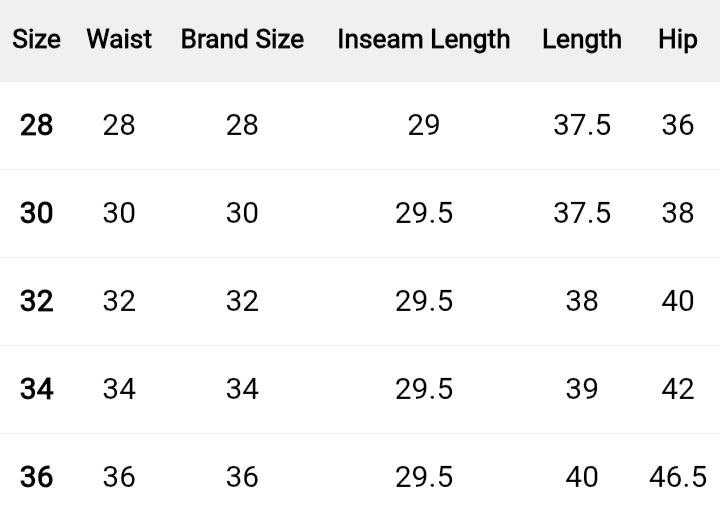This screenshot has width=720, height=516.
Task: Click brand size value 32
Action: (x=242, y=301)
